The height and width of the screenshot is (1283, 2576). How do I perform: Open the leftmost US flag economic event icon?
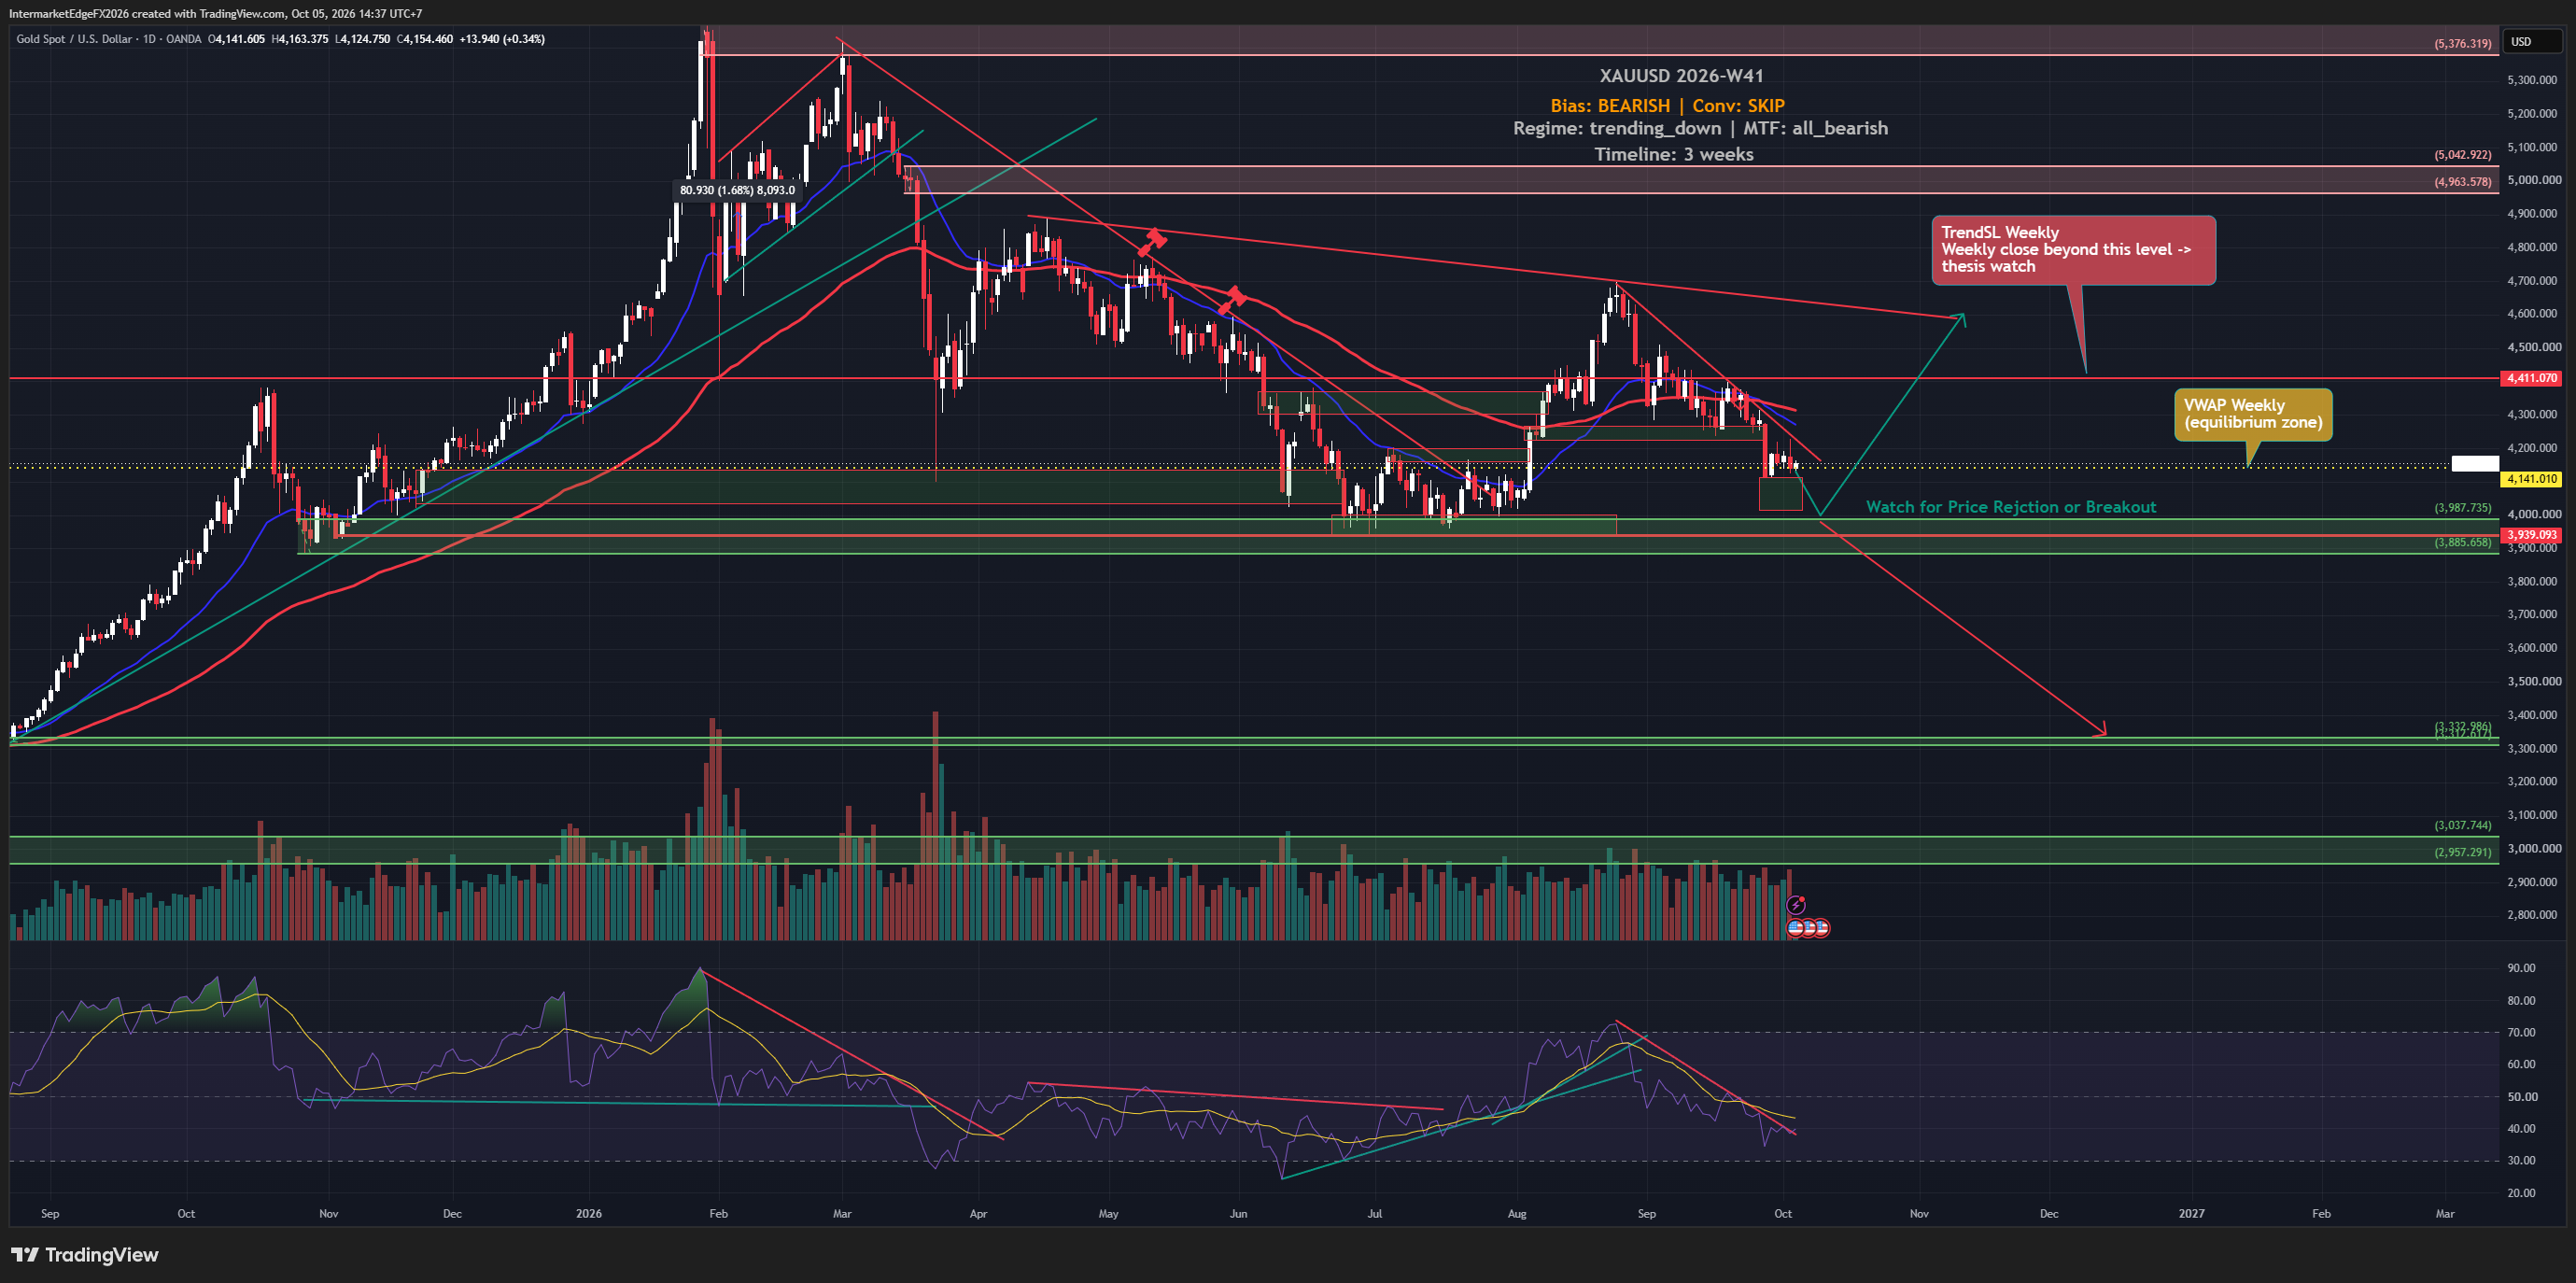pos(1795,928)
